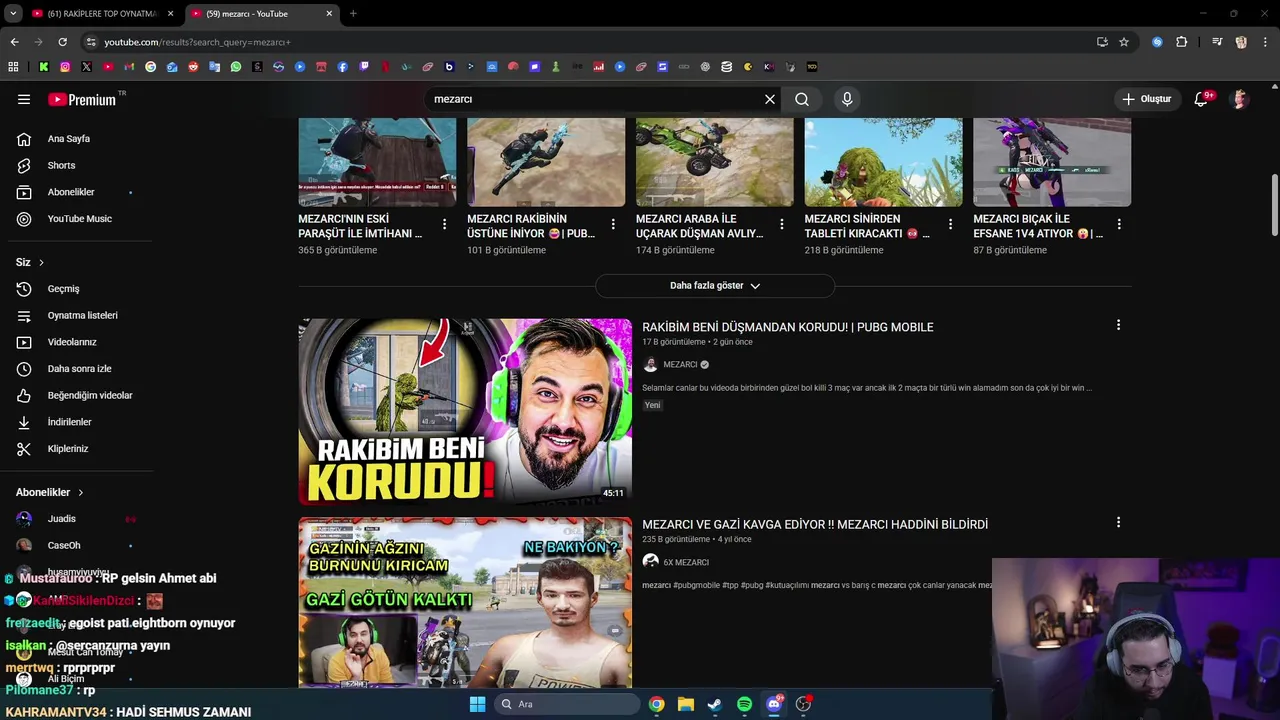Open options for RAKİBİM BENİ DÜŞMANDAN video
The height and width of the screenshot is (720, 1280).
1118,325
